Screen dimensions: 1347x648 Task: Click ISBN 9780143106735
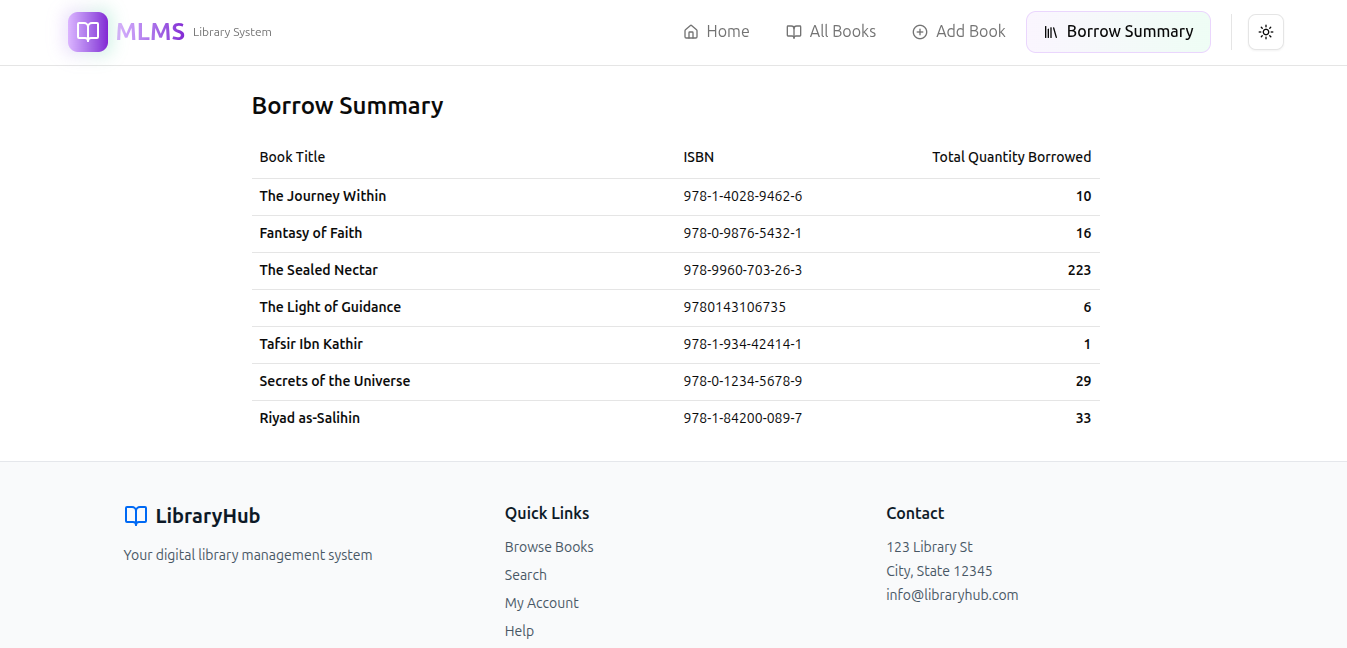pos(735,307)
